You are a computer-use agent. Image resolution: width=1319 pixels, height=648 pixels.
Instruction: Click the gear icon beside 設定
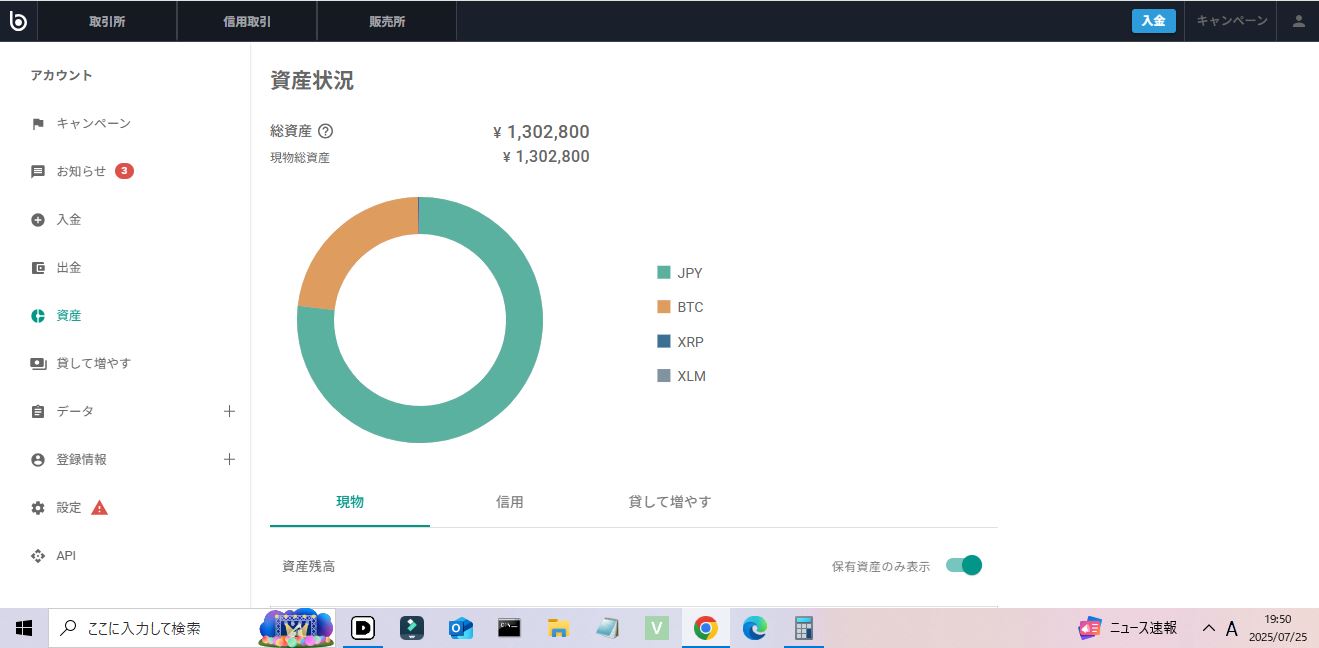click(x=38, y=508)
